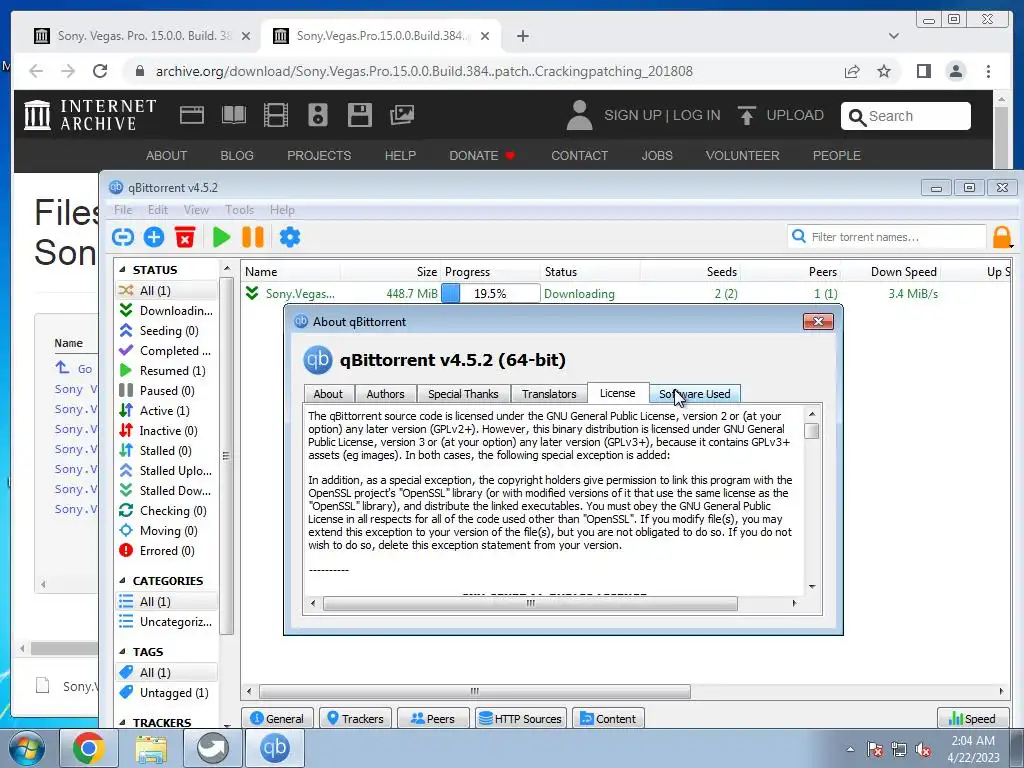Click Chrome icon in taskbar

(88, 748)
